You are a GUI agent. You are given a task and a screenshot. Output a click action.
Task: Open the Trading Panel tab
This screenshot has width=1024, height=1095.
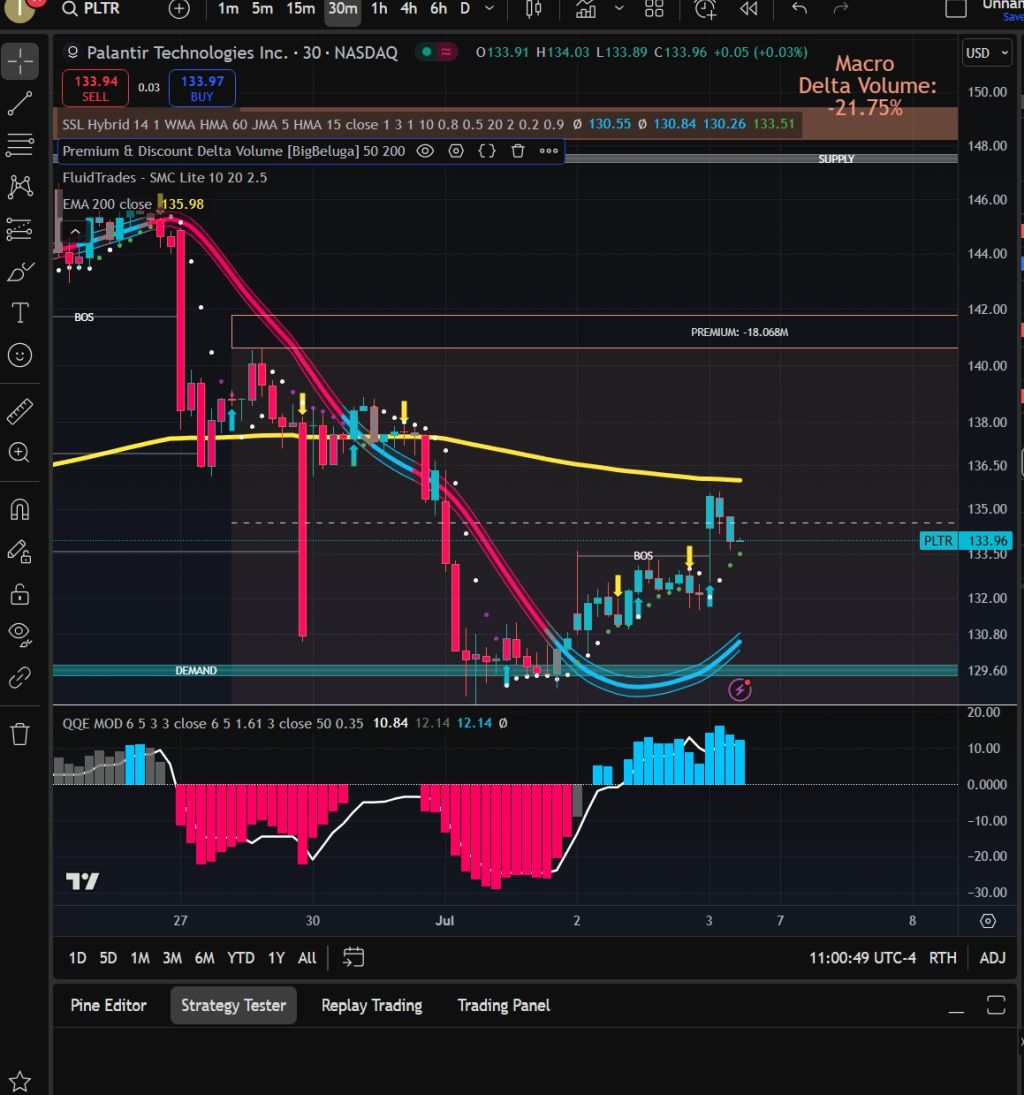(x=504, y=1005)
